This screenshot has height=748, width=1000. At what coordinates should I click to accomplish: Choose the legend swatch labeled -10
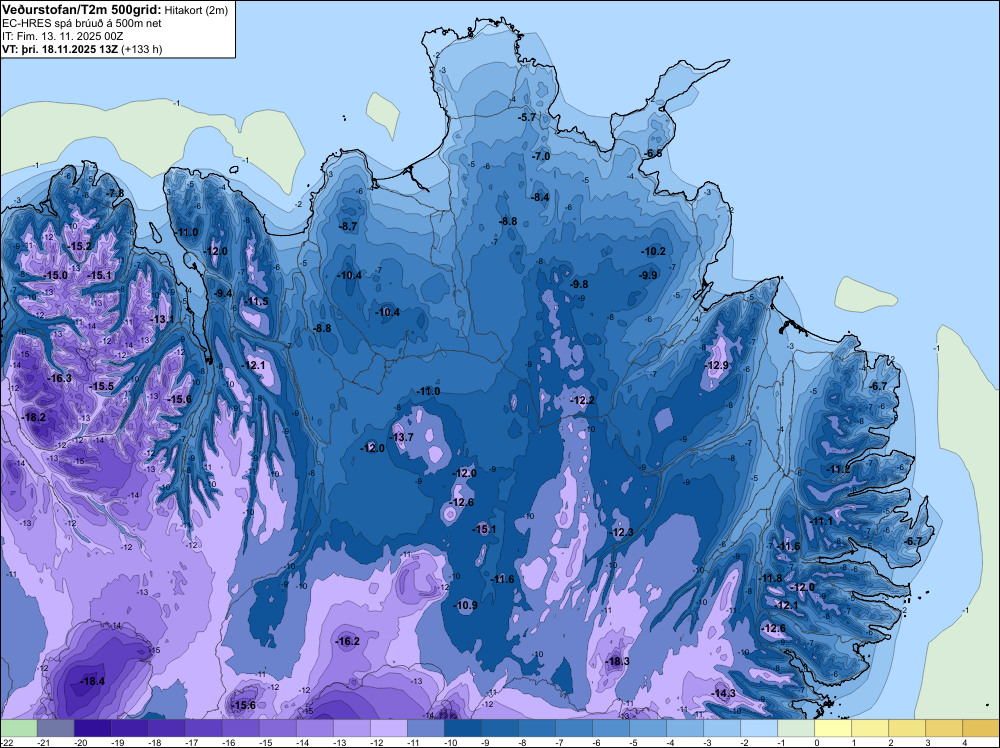(462, 728)
